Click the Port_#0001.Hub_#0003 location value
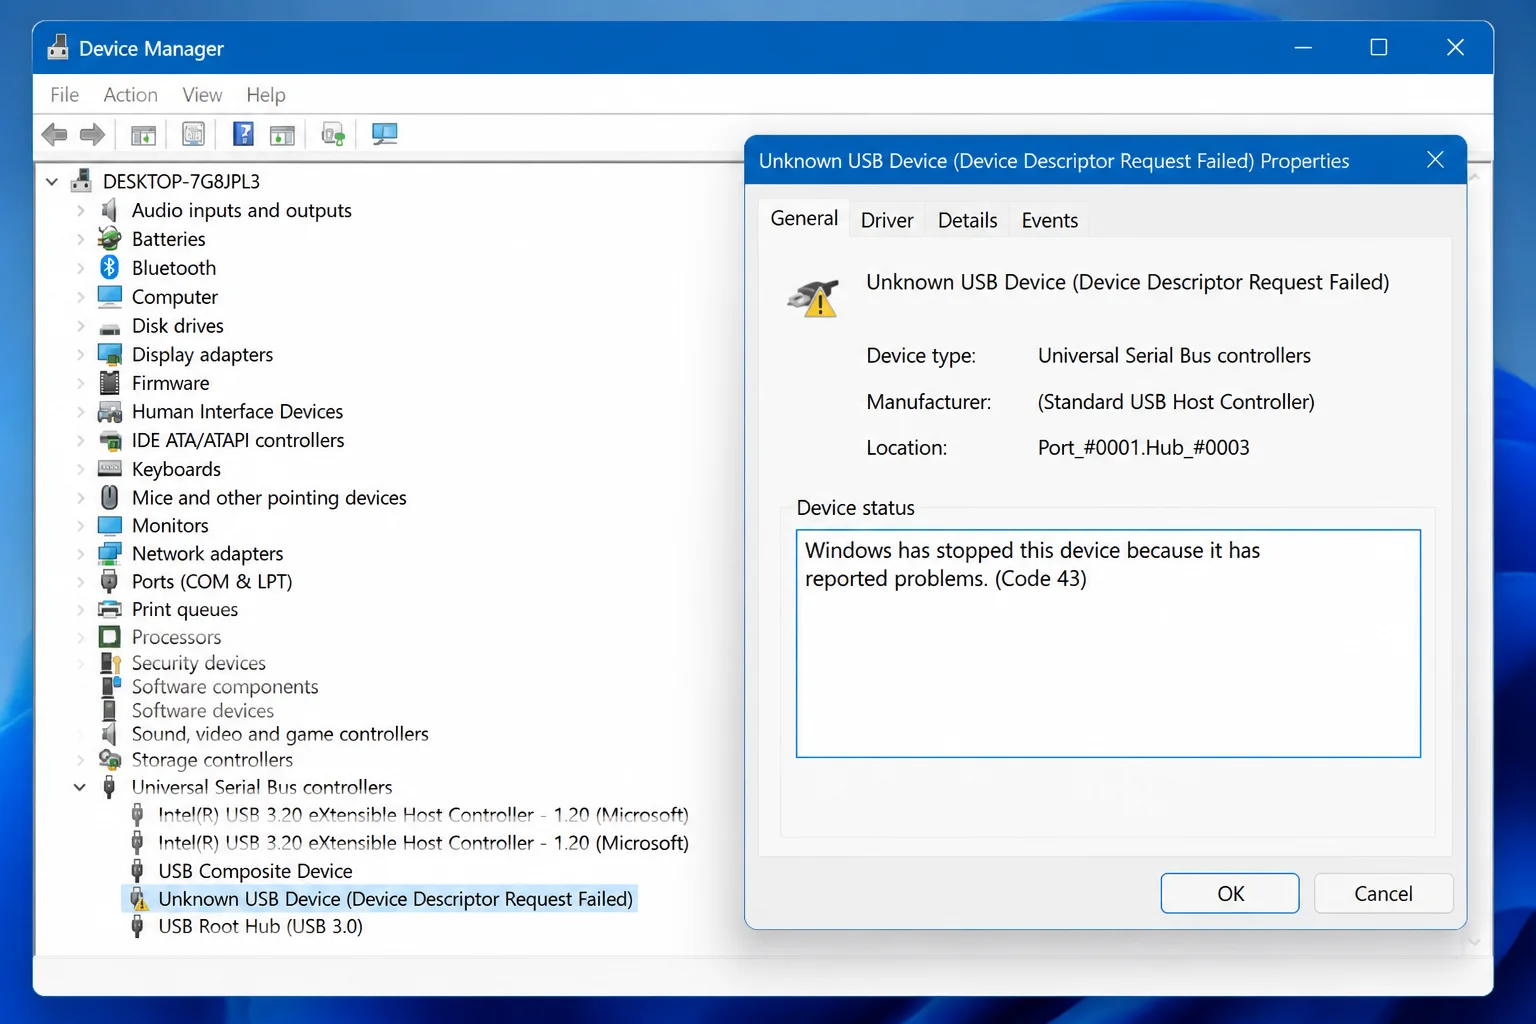The image size is (1536, 1024). [x=1143, y=447]
